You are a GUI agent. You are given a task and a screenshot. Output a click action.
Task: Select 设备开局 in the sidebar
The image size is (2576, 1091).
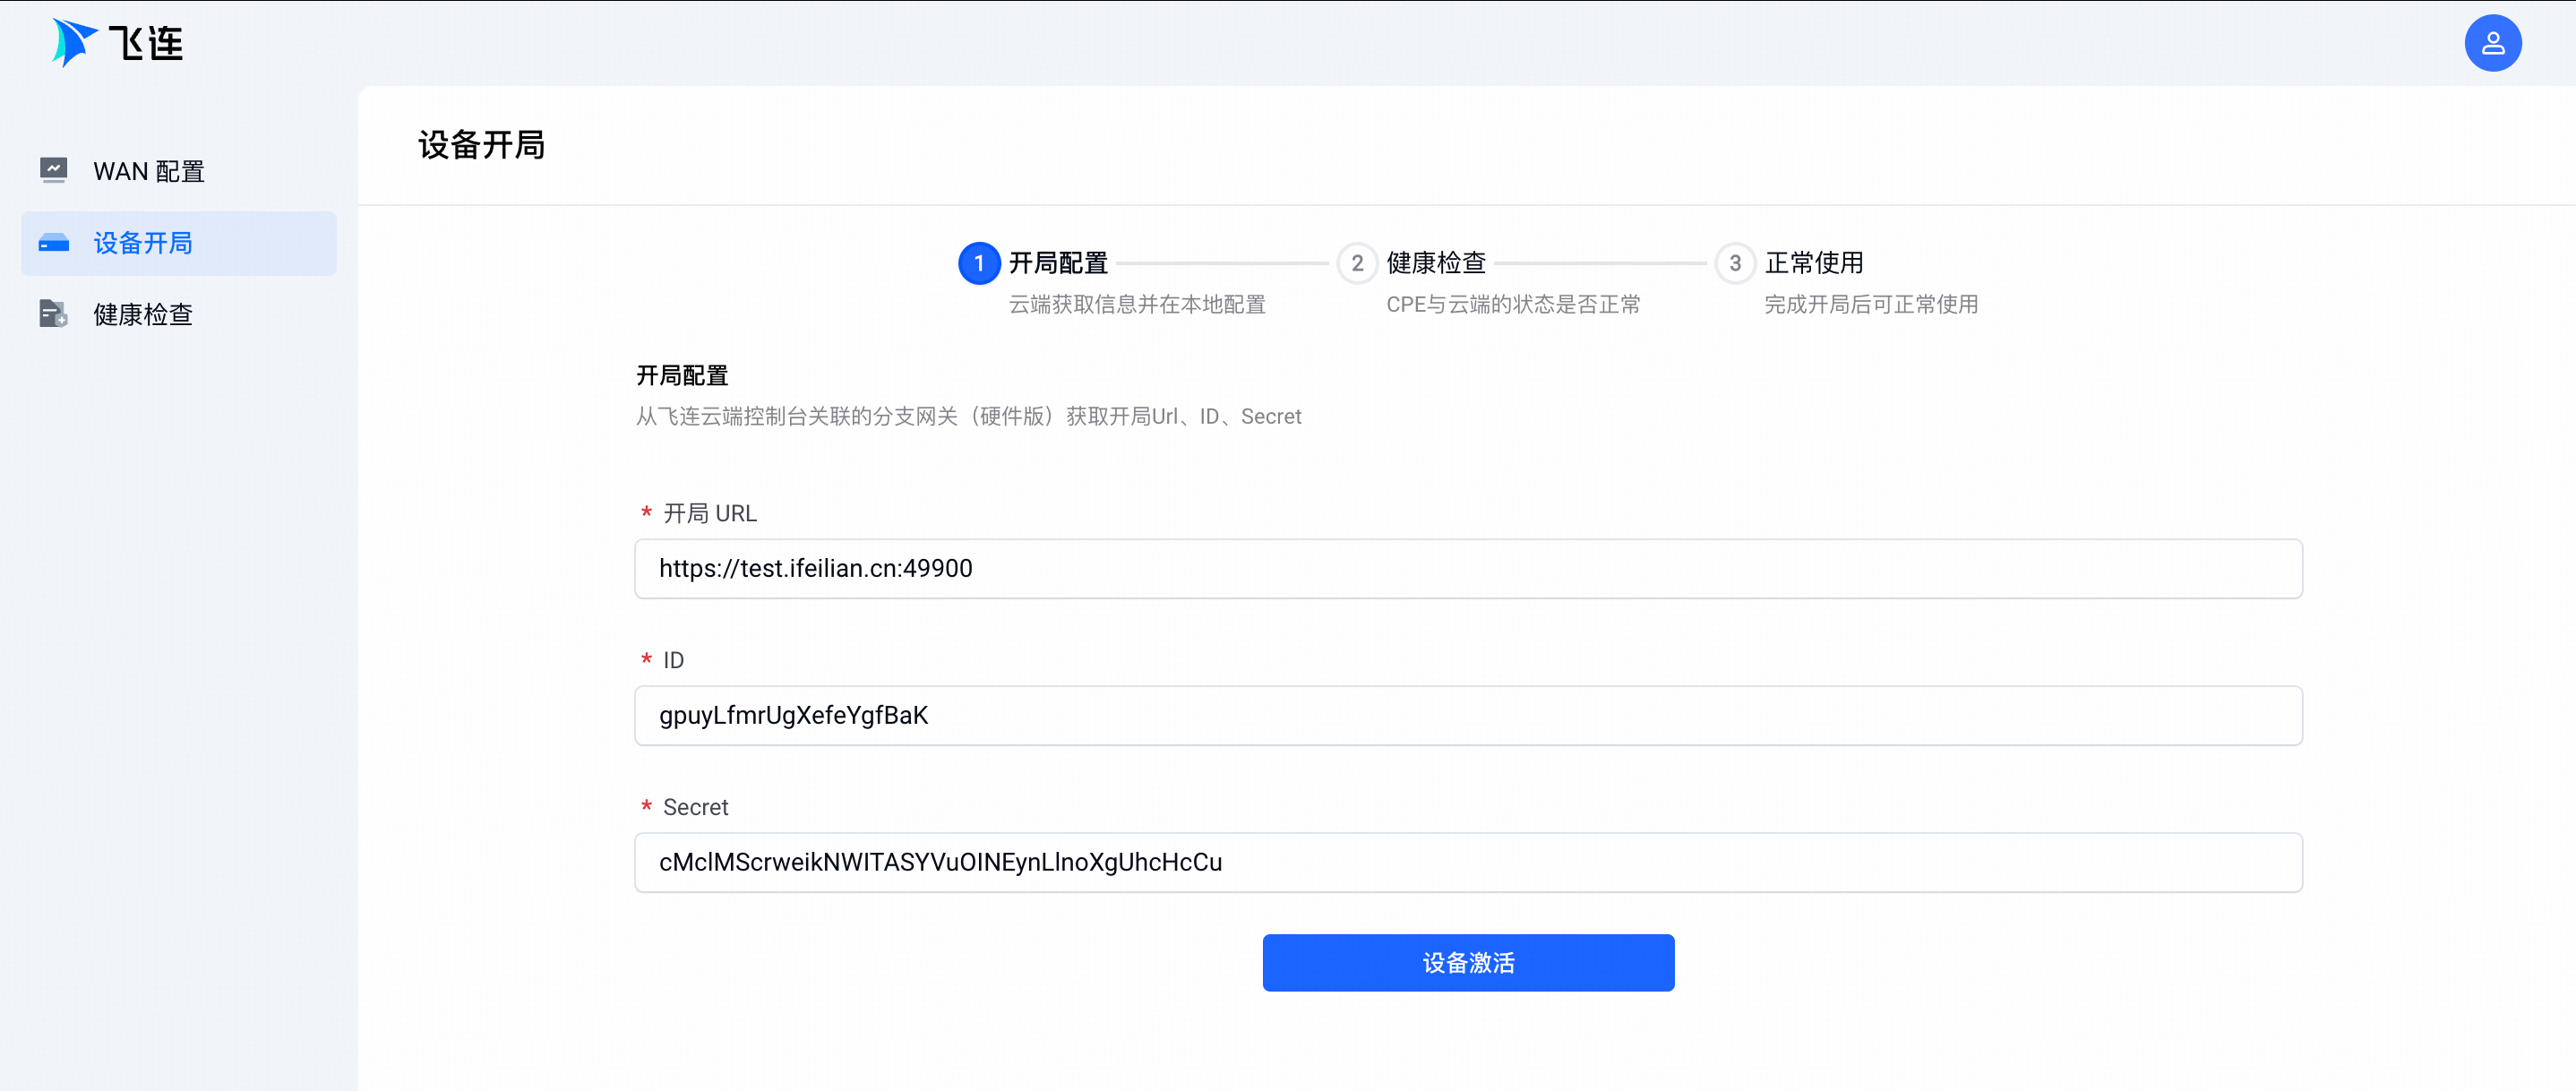point(179,243)
